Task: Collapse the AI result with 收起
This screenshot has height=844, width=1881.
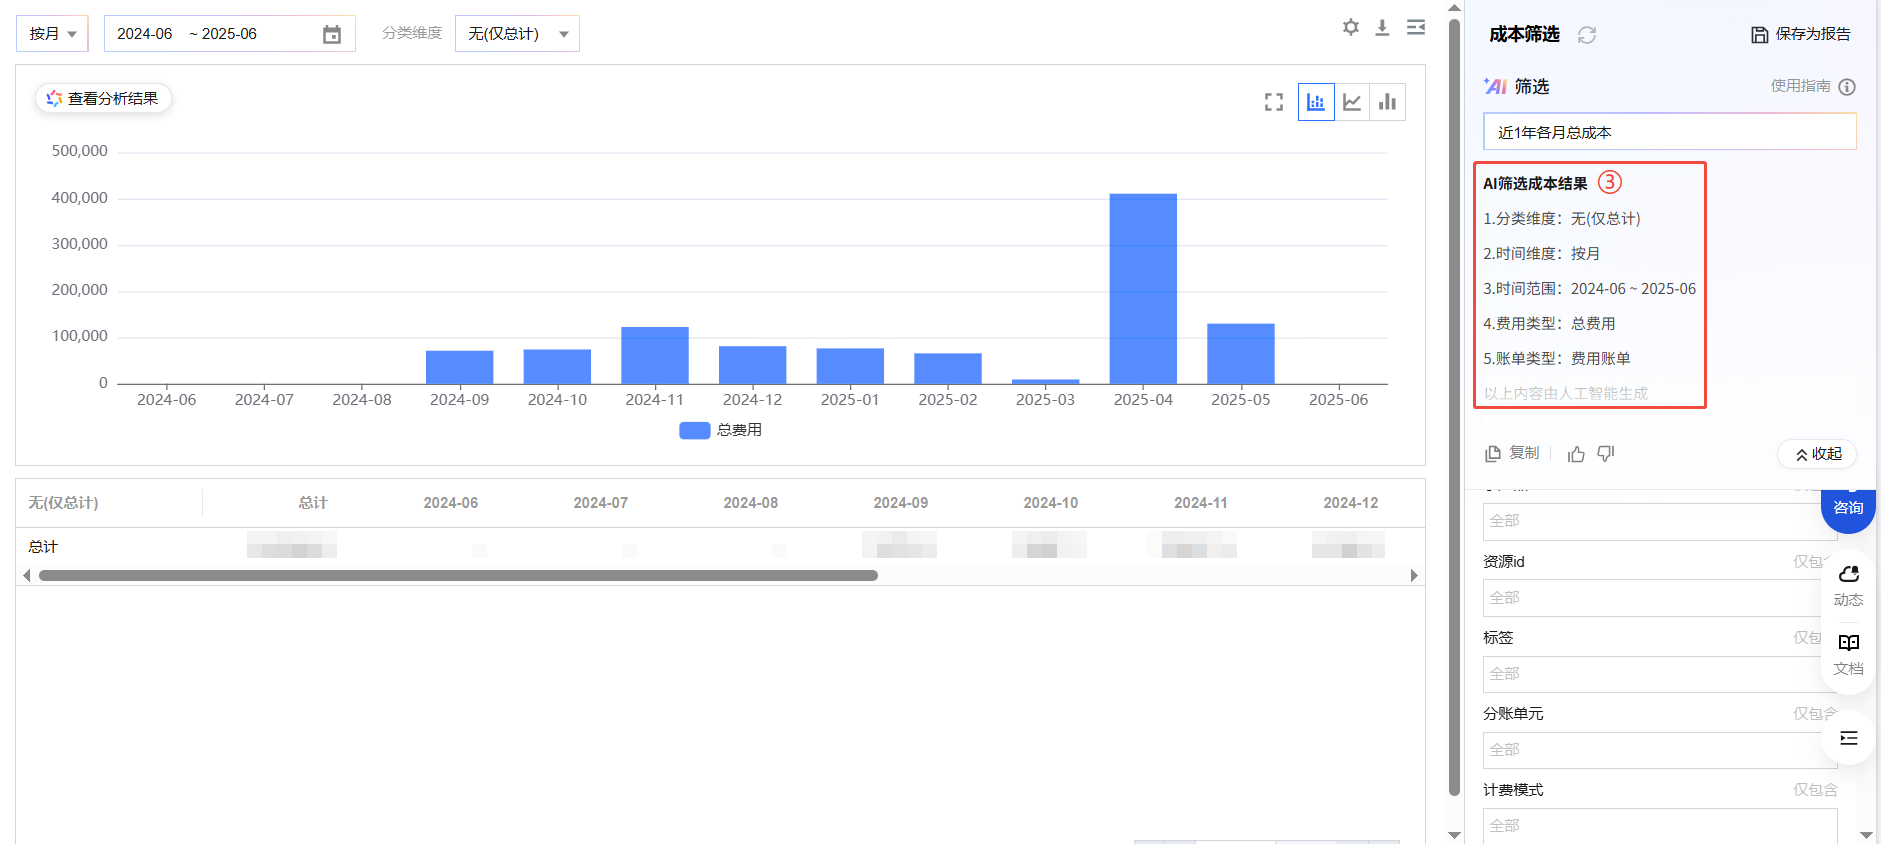Action: pyautogui.click(x=1817, y=454)
